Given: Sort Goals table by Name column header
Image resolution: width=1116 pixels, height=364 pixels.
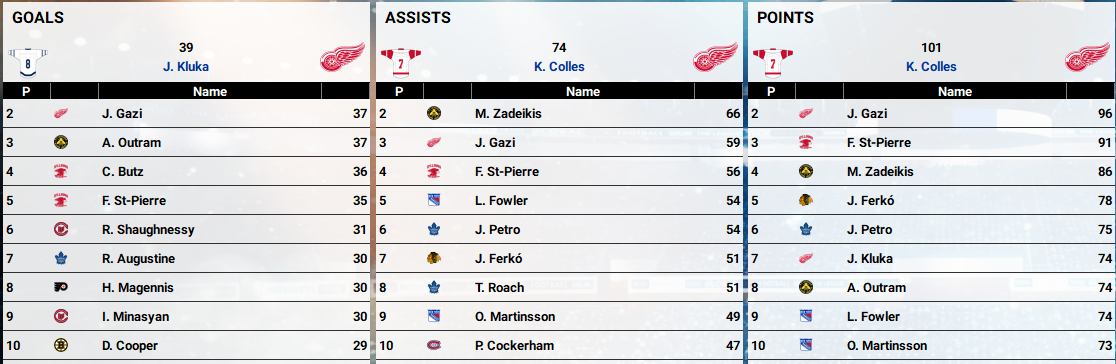Looking at the screenshot, I should [210, 91].
